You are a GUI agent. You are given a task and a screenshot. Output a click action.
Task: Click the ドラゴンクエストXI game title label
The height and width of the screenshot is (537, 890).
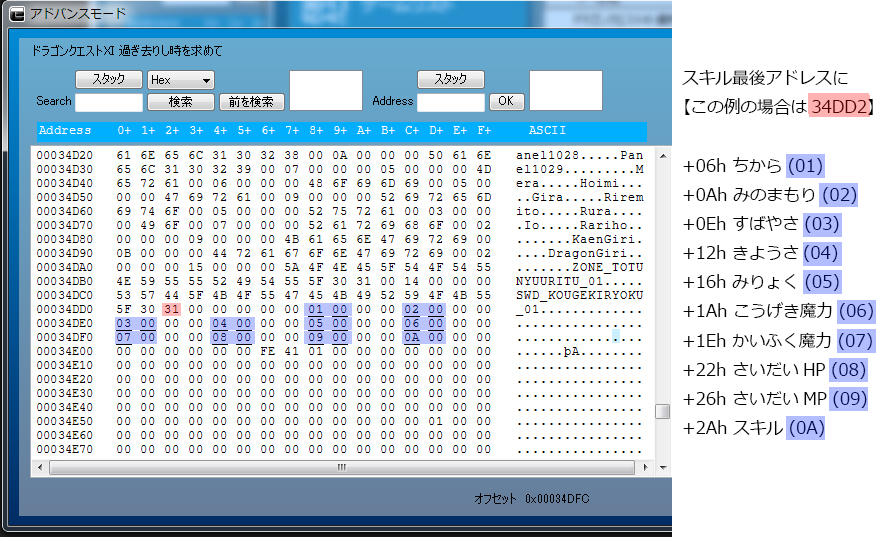(x=127, y=51)
